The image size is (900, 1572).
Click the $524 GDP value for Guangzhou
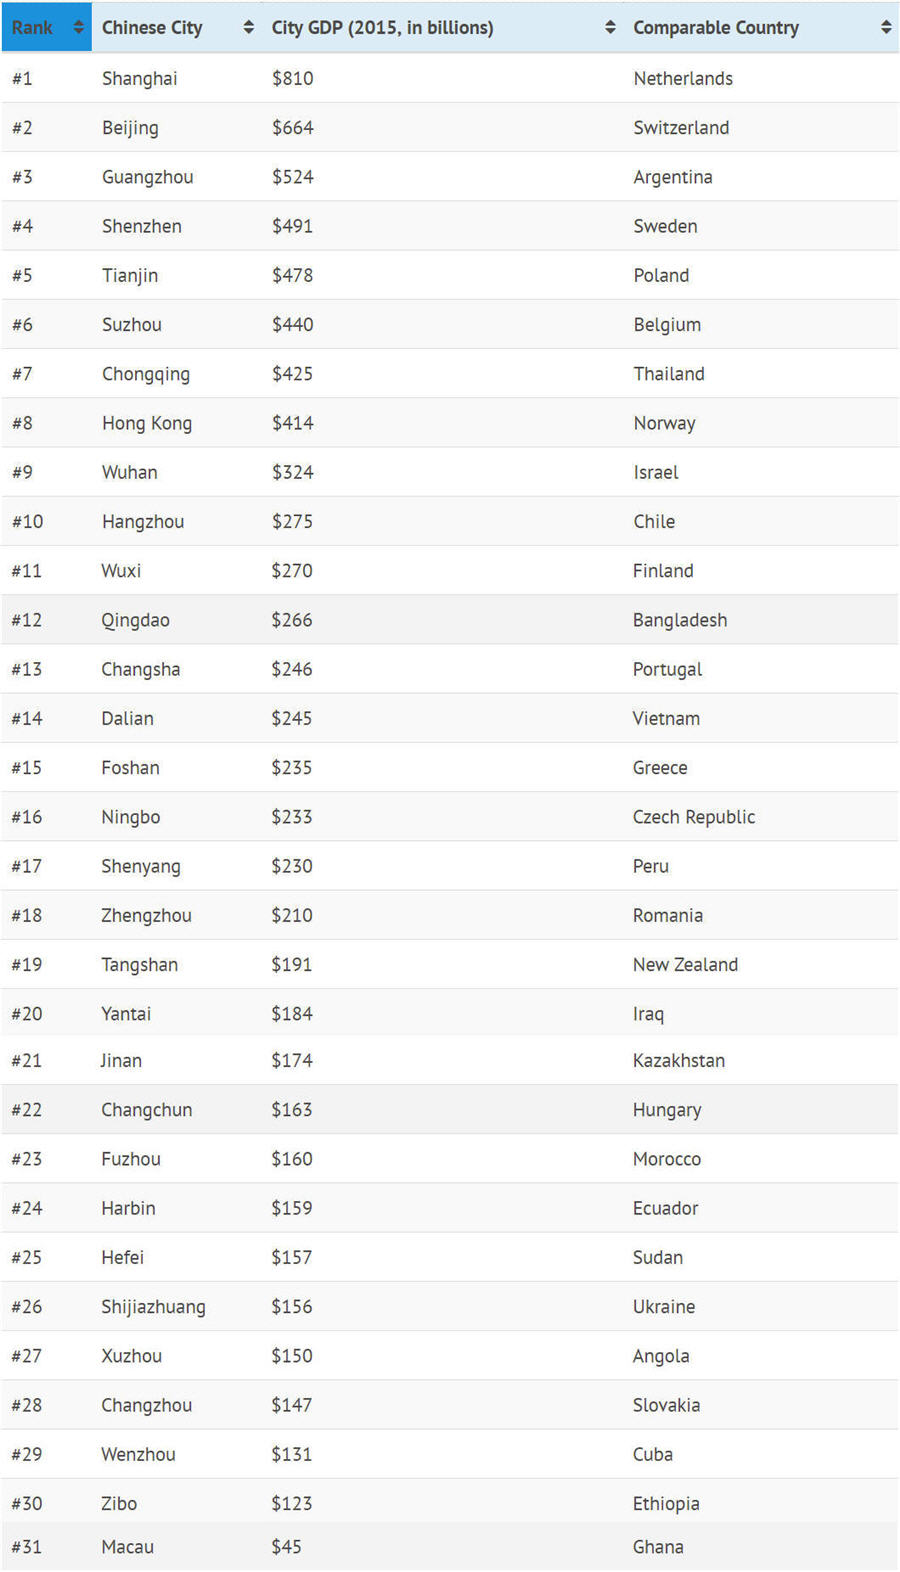(293, 177)
